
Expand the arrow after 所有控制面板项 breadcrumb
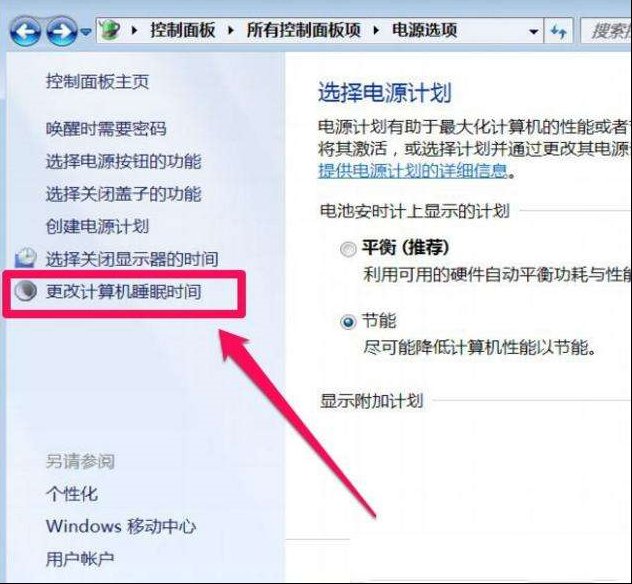[x=376, y=30]
